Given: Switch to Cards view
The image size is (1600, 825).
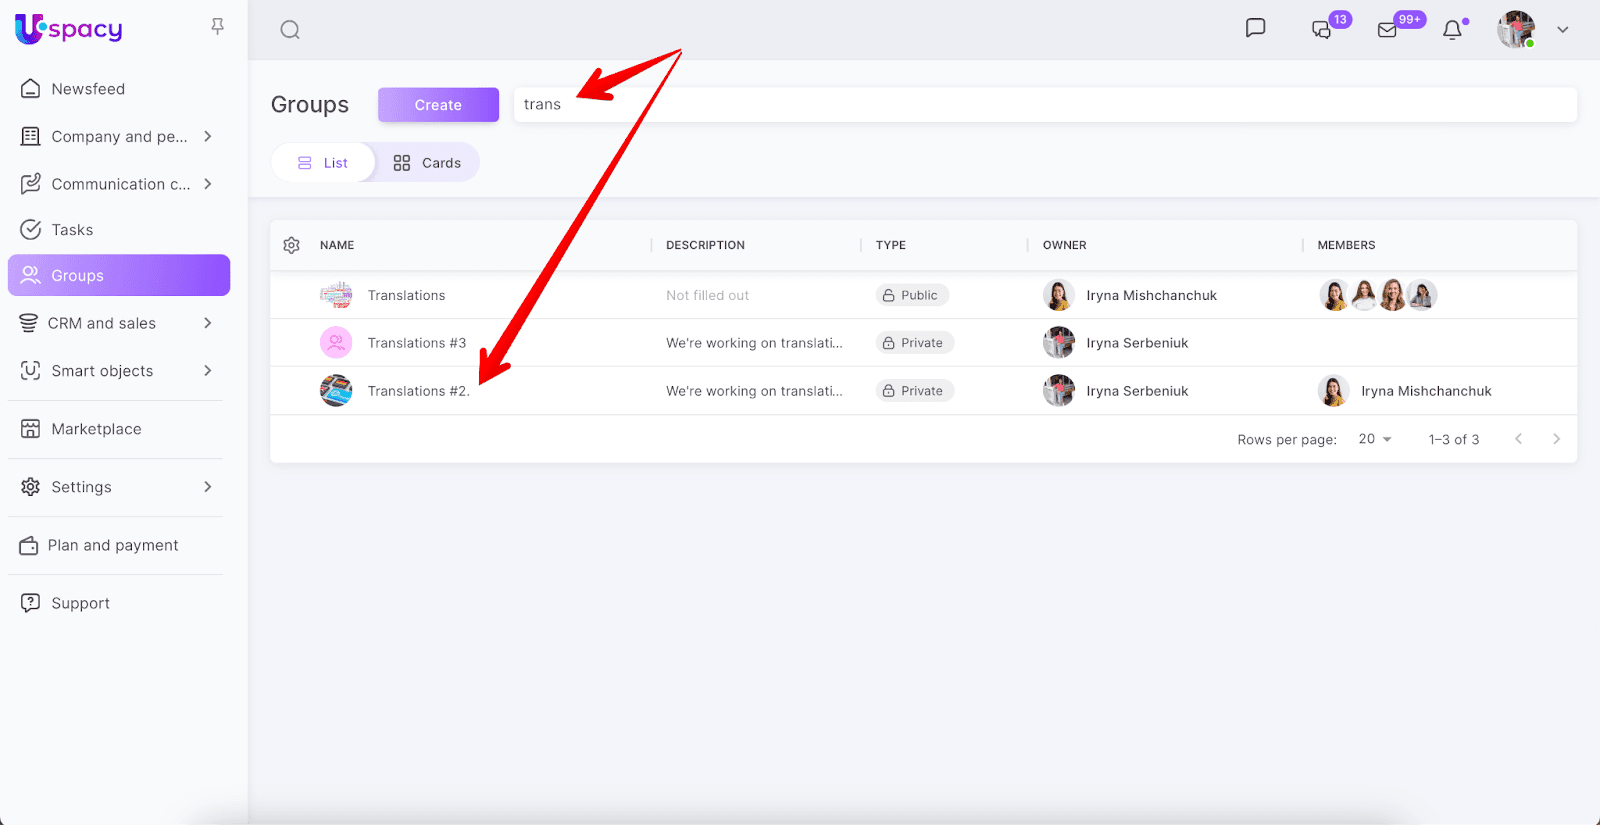Looking at the screenshot, I should 427,163.
